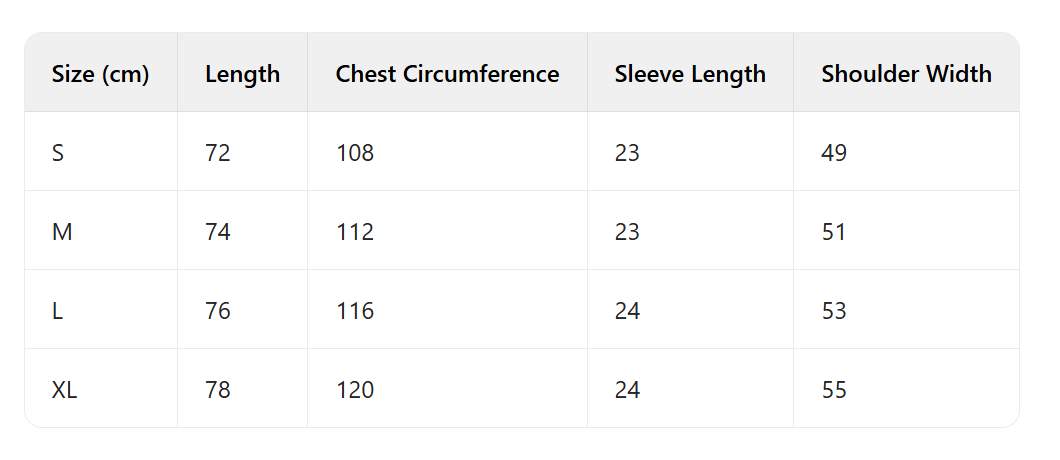Screen dimensions: 1060x460
Task: Select the XL size cell
Action: pos(65,390)
